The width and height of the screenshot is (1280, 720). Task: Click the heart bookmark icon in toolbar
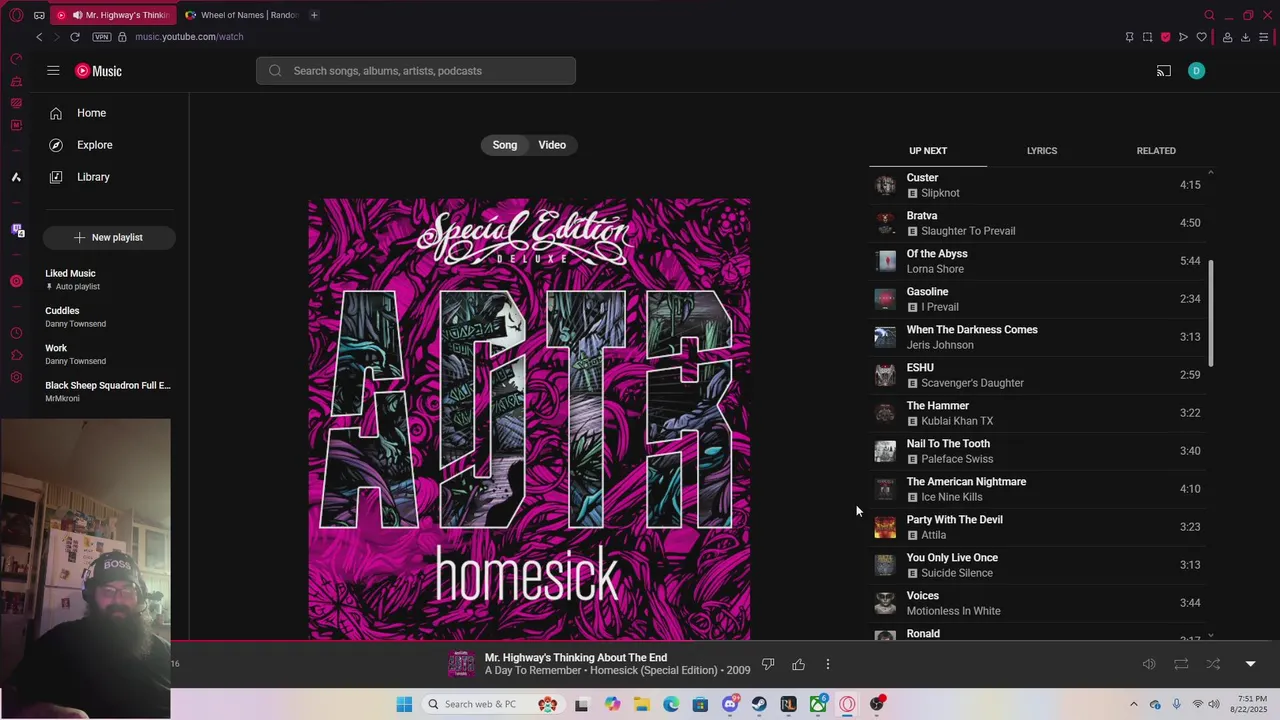pyautogui.click(x=1202, y=37)
